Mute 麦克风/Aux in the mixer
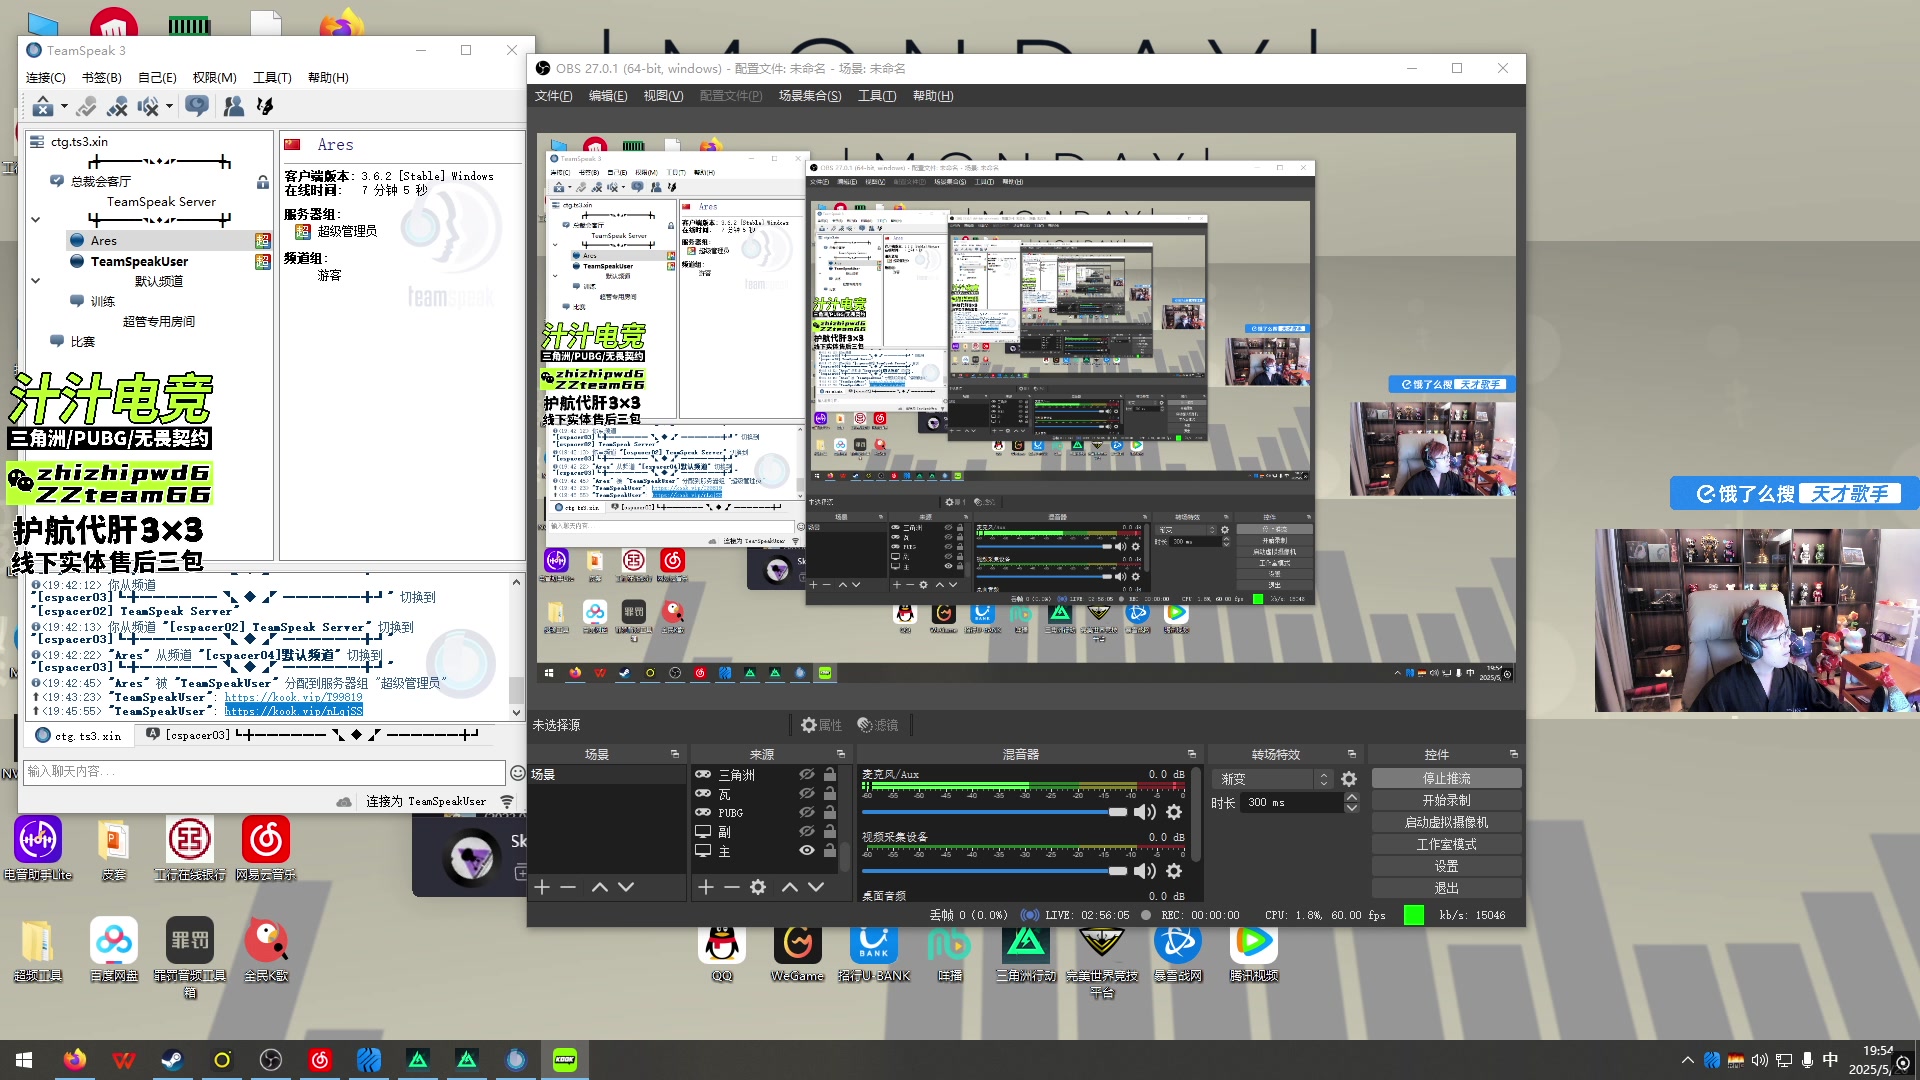The width and height of the screenshot is (1920, 1080). 1145,812
